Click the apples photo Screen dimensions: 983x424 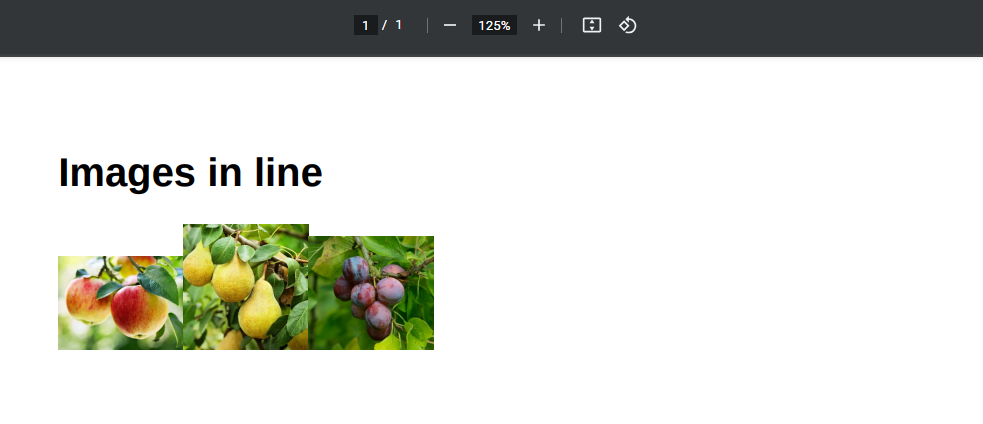coord(120,303)
